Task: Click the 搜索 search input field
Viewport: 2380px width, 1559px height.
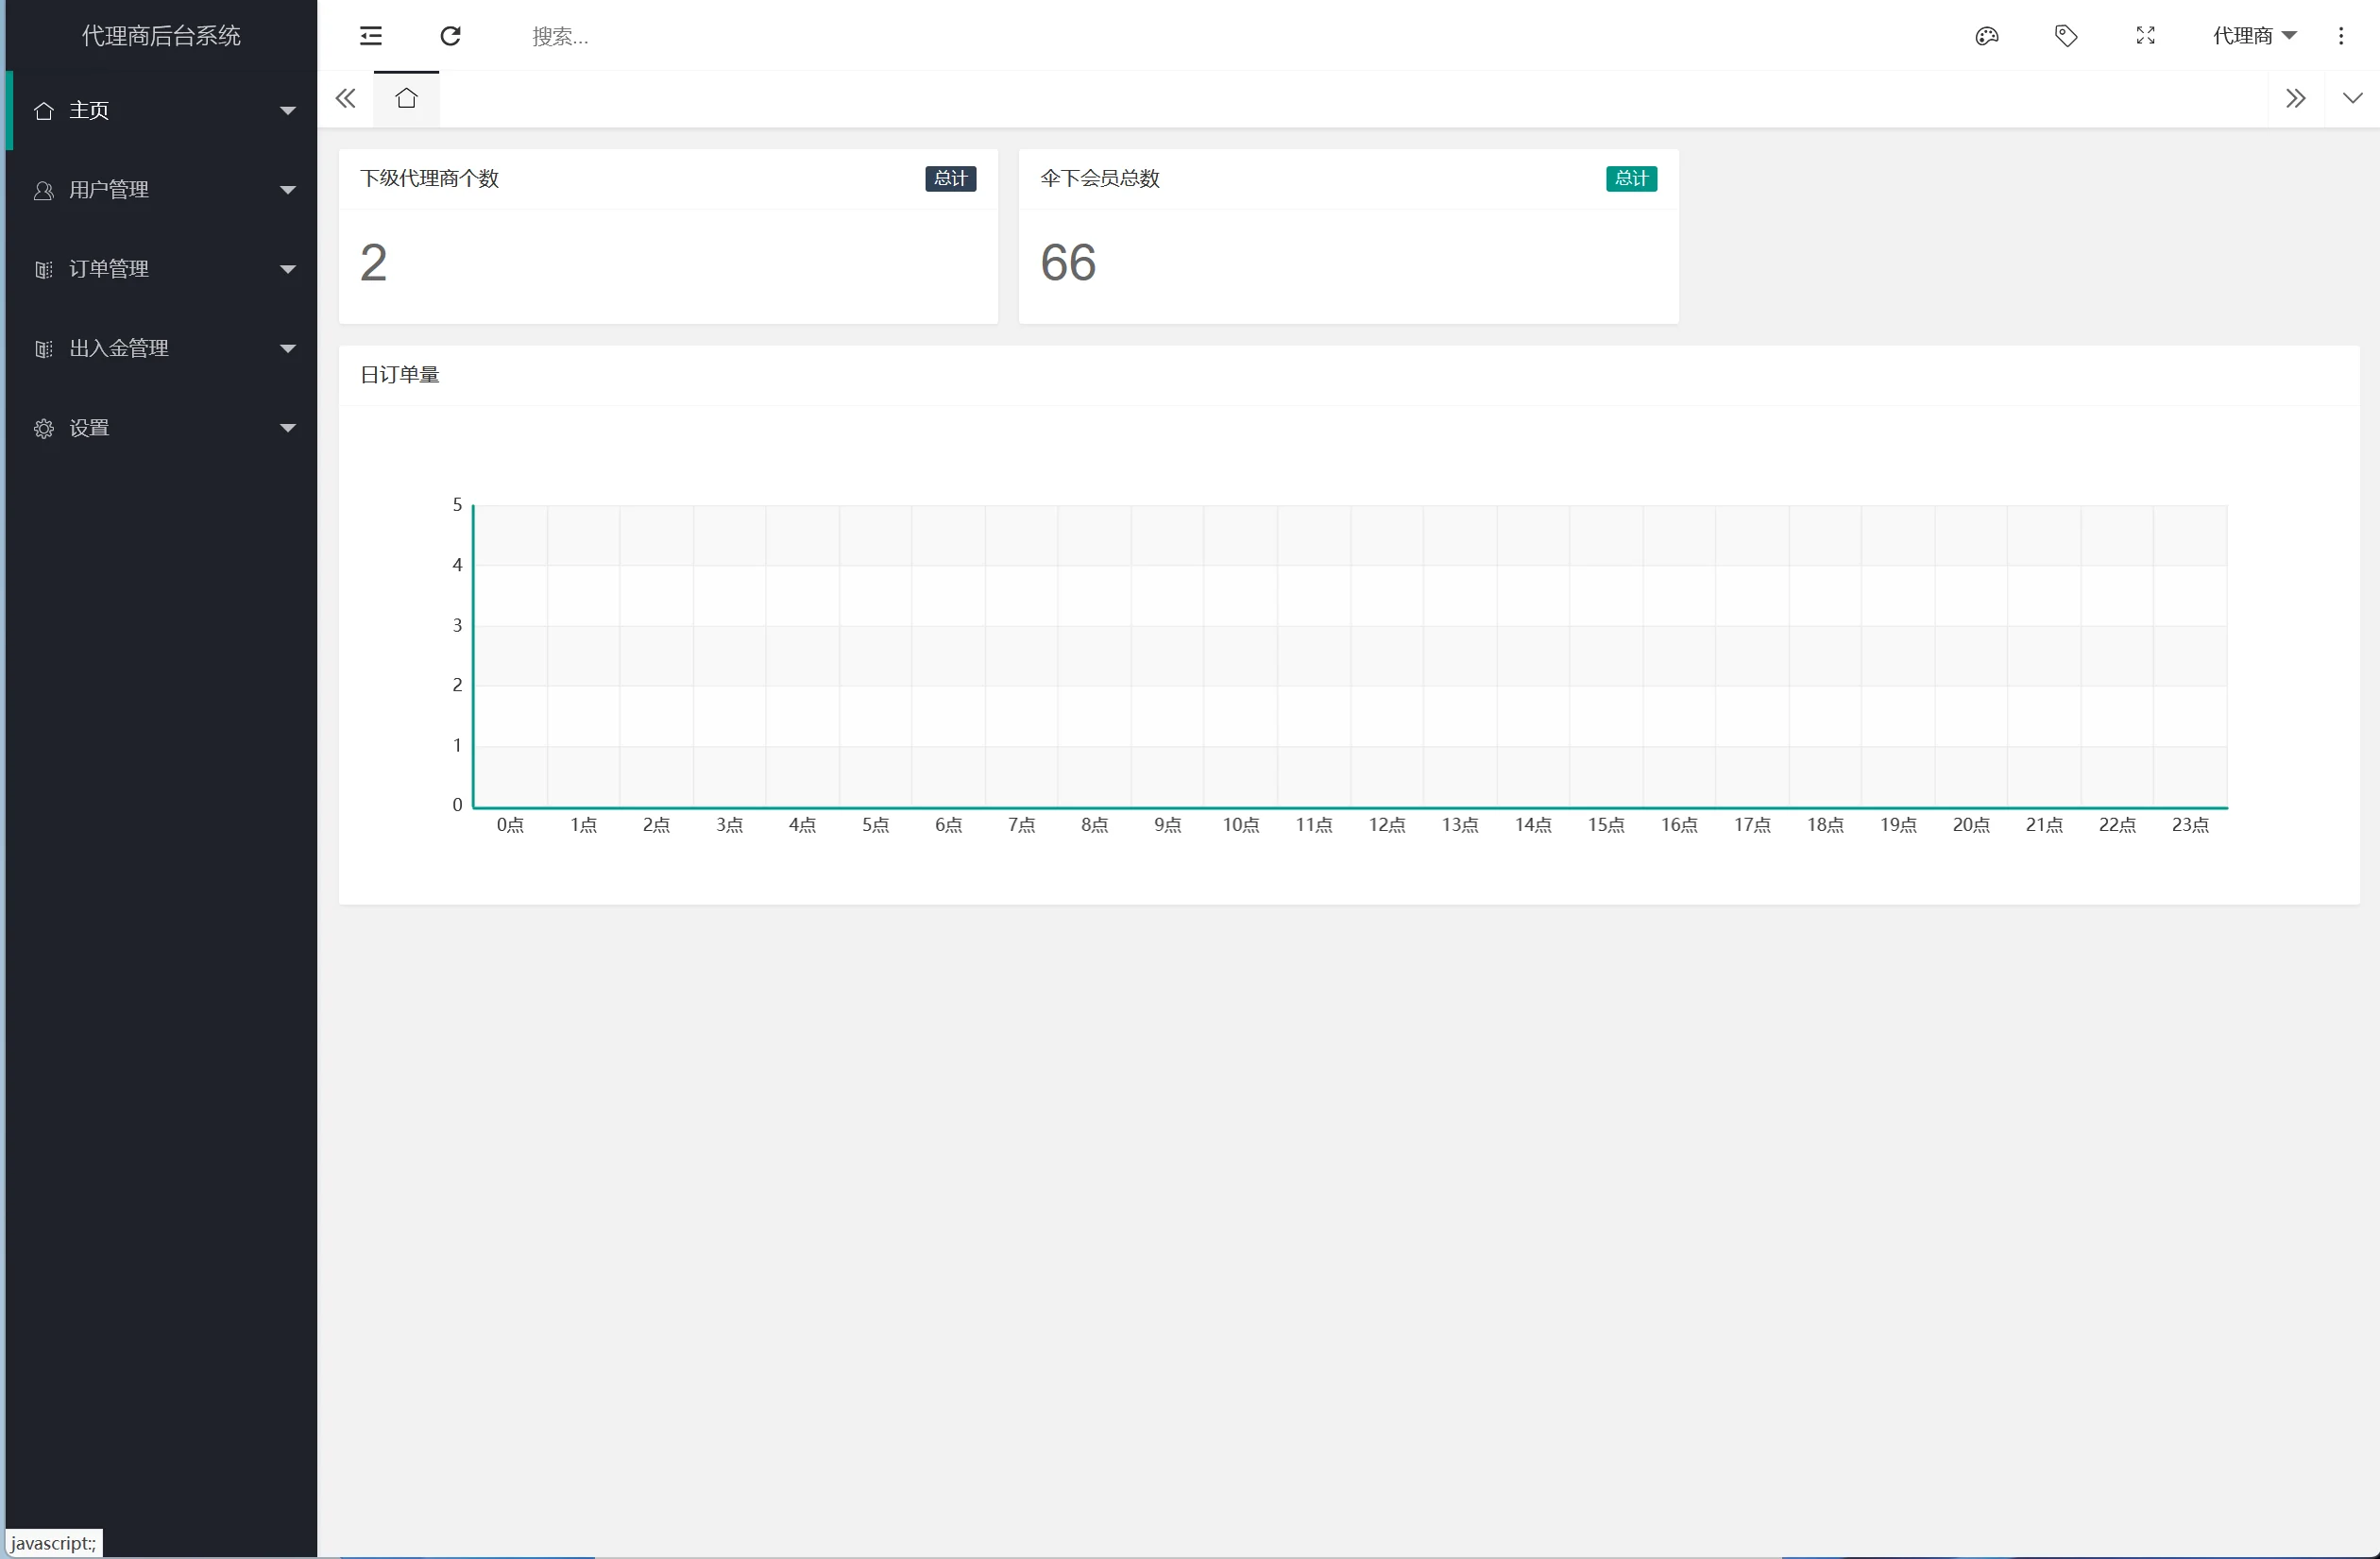Action: (700, 37)
